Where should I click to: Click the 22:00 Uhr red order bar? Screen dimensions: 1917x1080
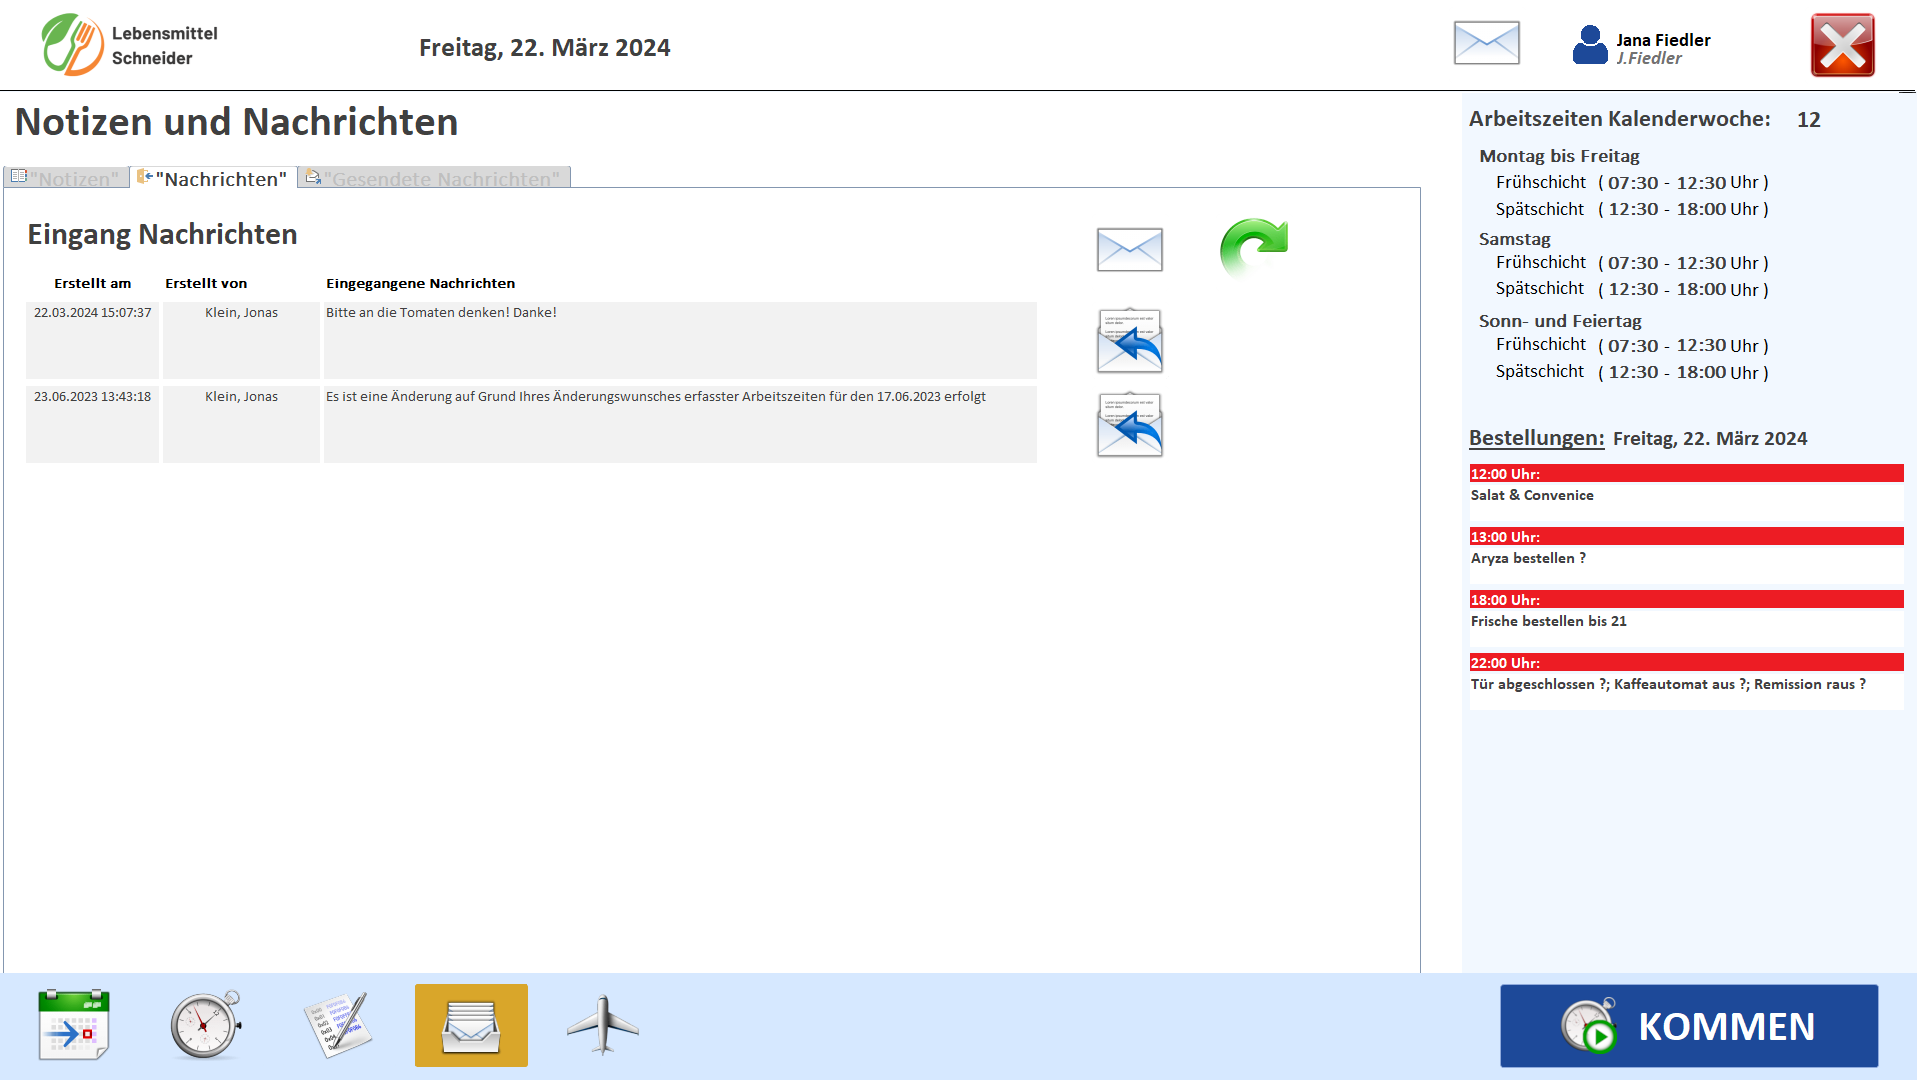(x=1686, y=662)
